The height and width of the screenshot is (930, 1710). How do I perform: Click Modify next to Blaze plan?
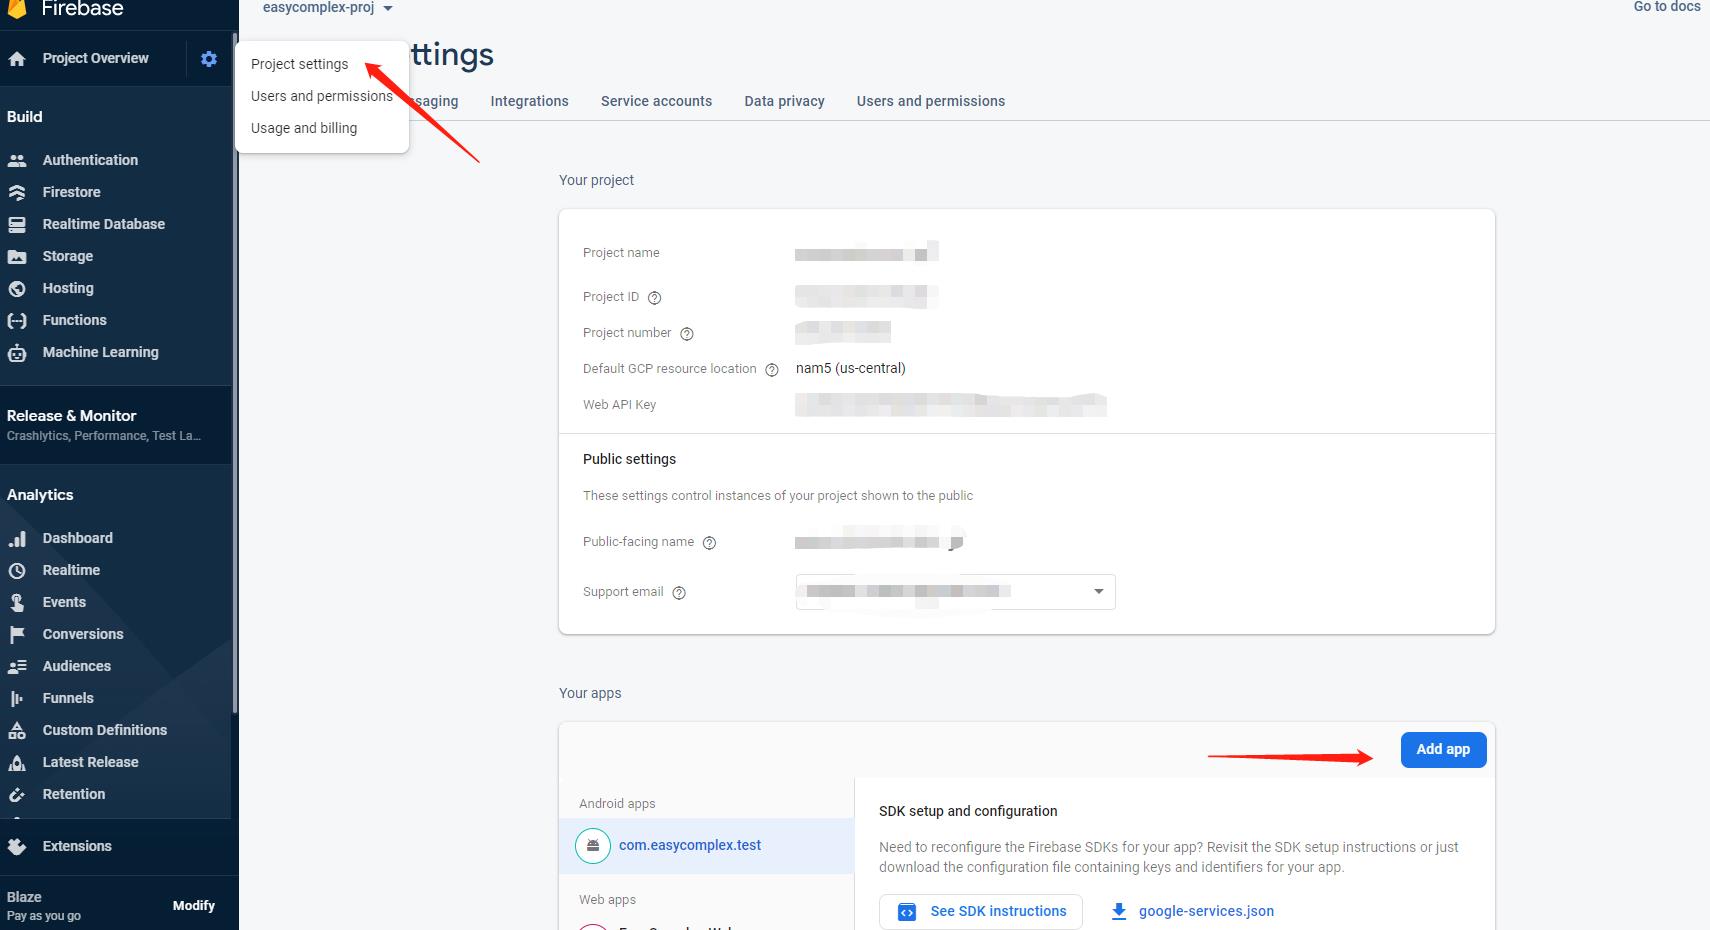[x=194, y=905]
